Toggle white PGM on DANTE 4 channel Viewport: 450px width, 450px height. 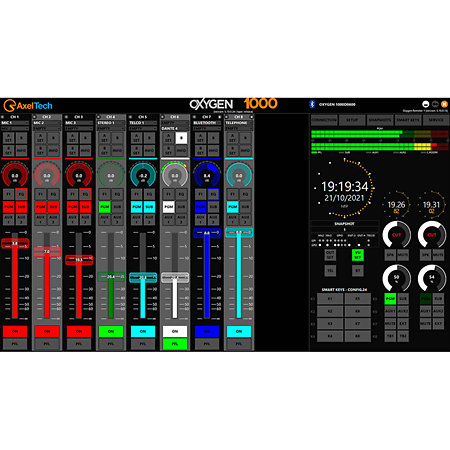tap(169, 207)
